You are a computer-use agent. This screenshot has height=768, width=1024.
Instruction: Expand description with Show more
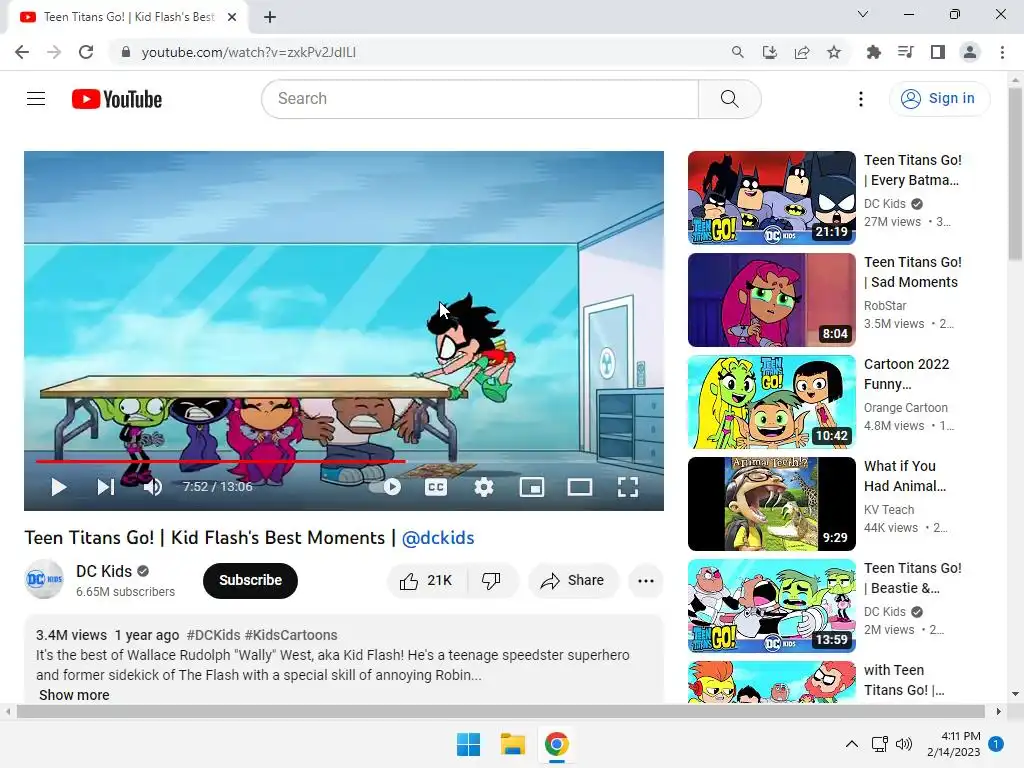pos(74,695)
